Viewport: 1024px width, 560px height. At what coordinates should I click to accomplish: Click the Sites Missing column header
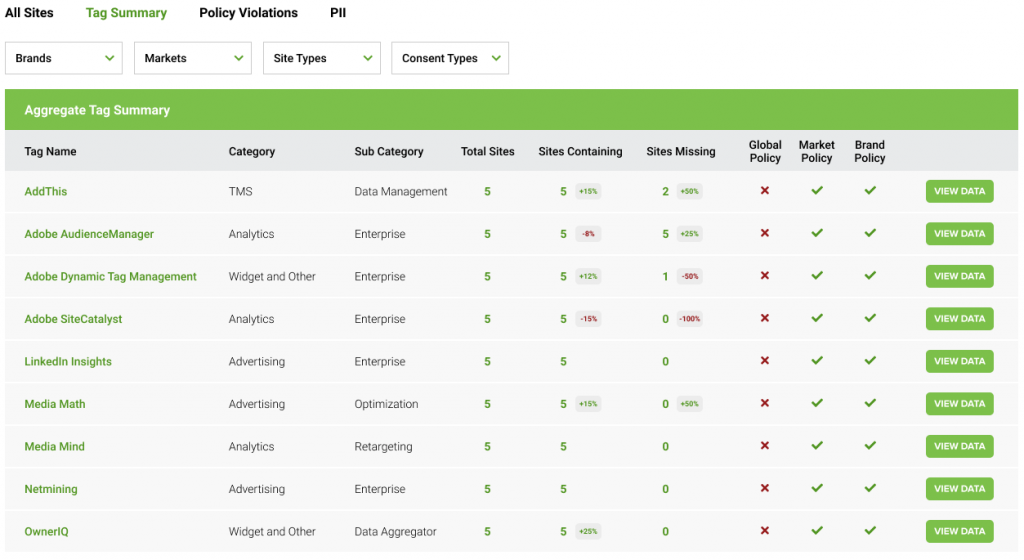(680, 151)
